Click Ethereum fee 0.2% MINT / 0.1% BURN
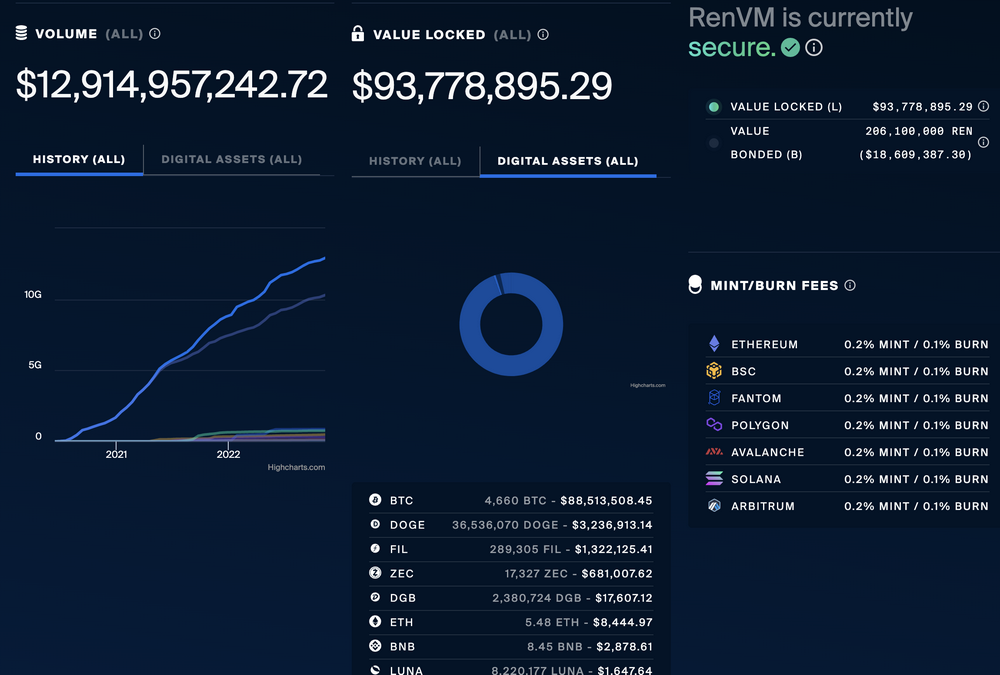 tap(916, 344)
